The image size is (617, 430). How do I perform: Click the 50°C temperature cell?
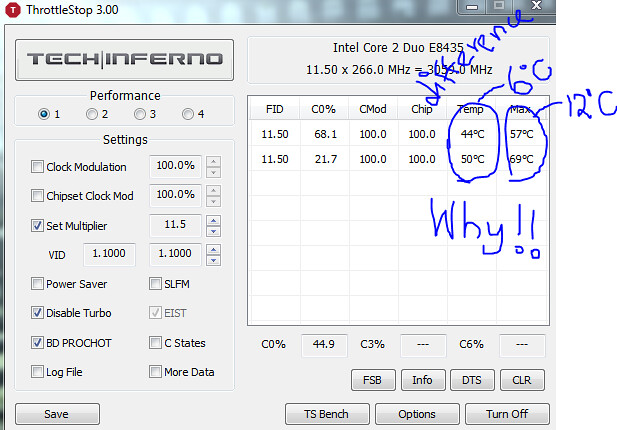click(x=473, y=159)
